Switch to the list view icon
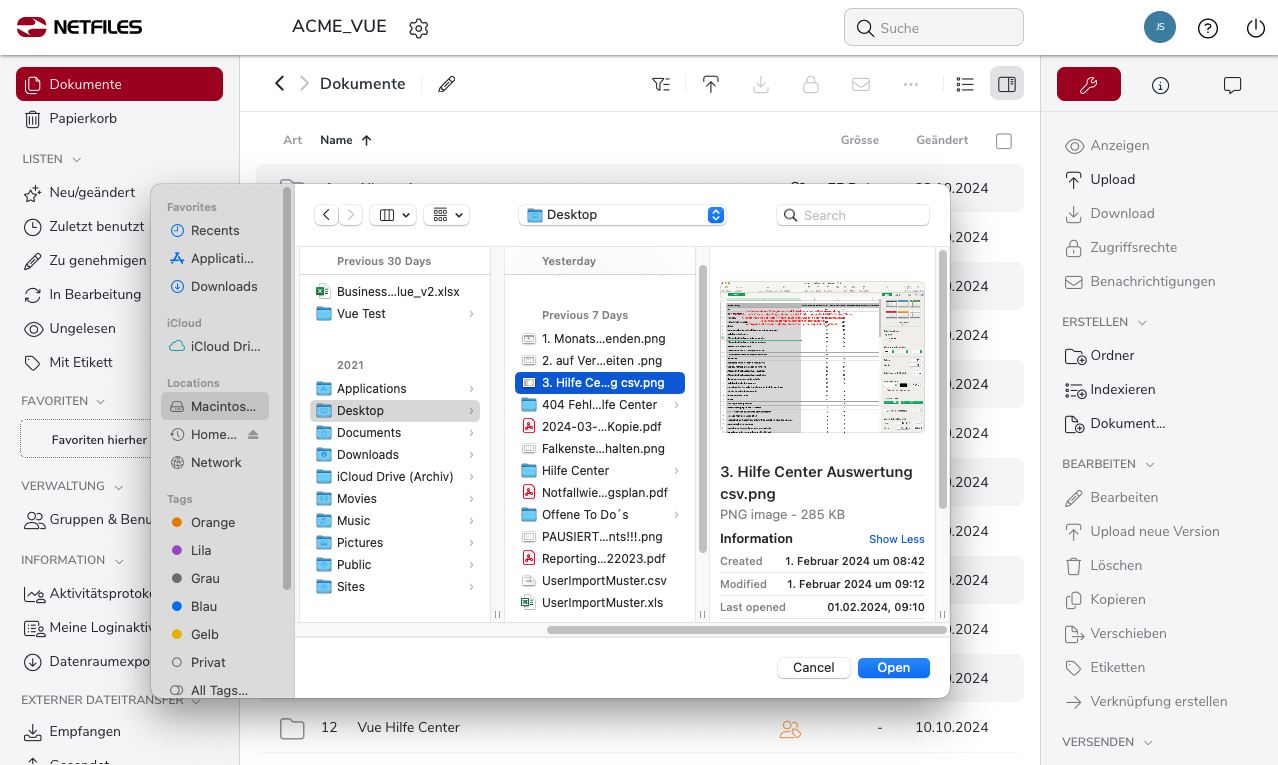Image resolution: width=1278 pixels, height=765 pixels. (965, 85)
